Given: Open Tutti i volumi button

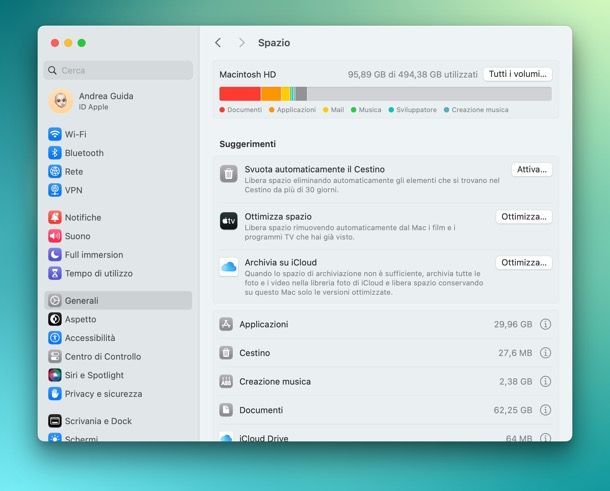Looking at the screenshot, I should click(x=518, y=74).
